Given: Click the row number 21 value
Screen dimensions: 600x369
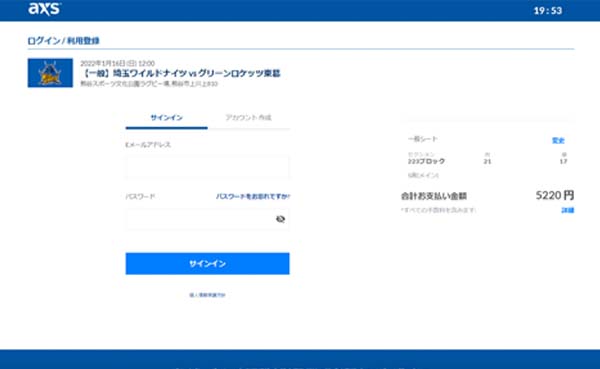Looking at the screenshot, I should pos(487,162).
